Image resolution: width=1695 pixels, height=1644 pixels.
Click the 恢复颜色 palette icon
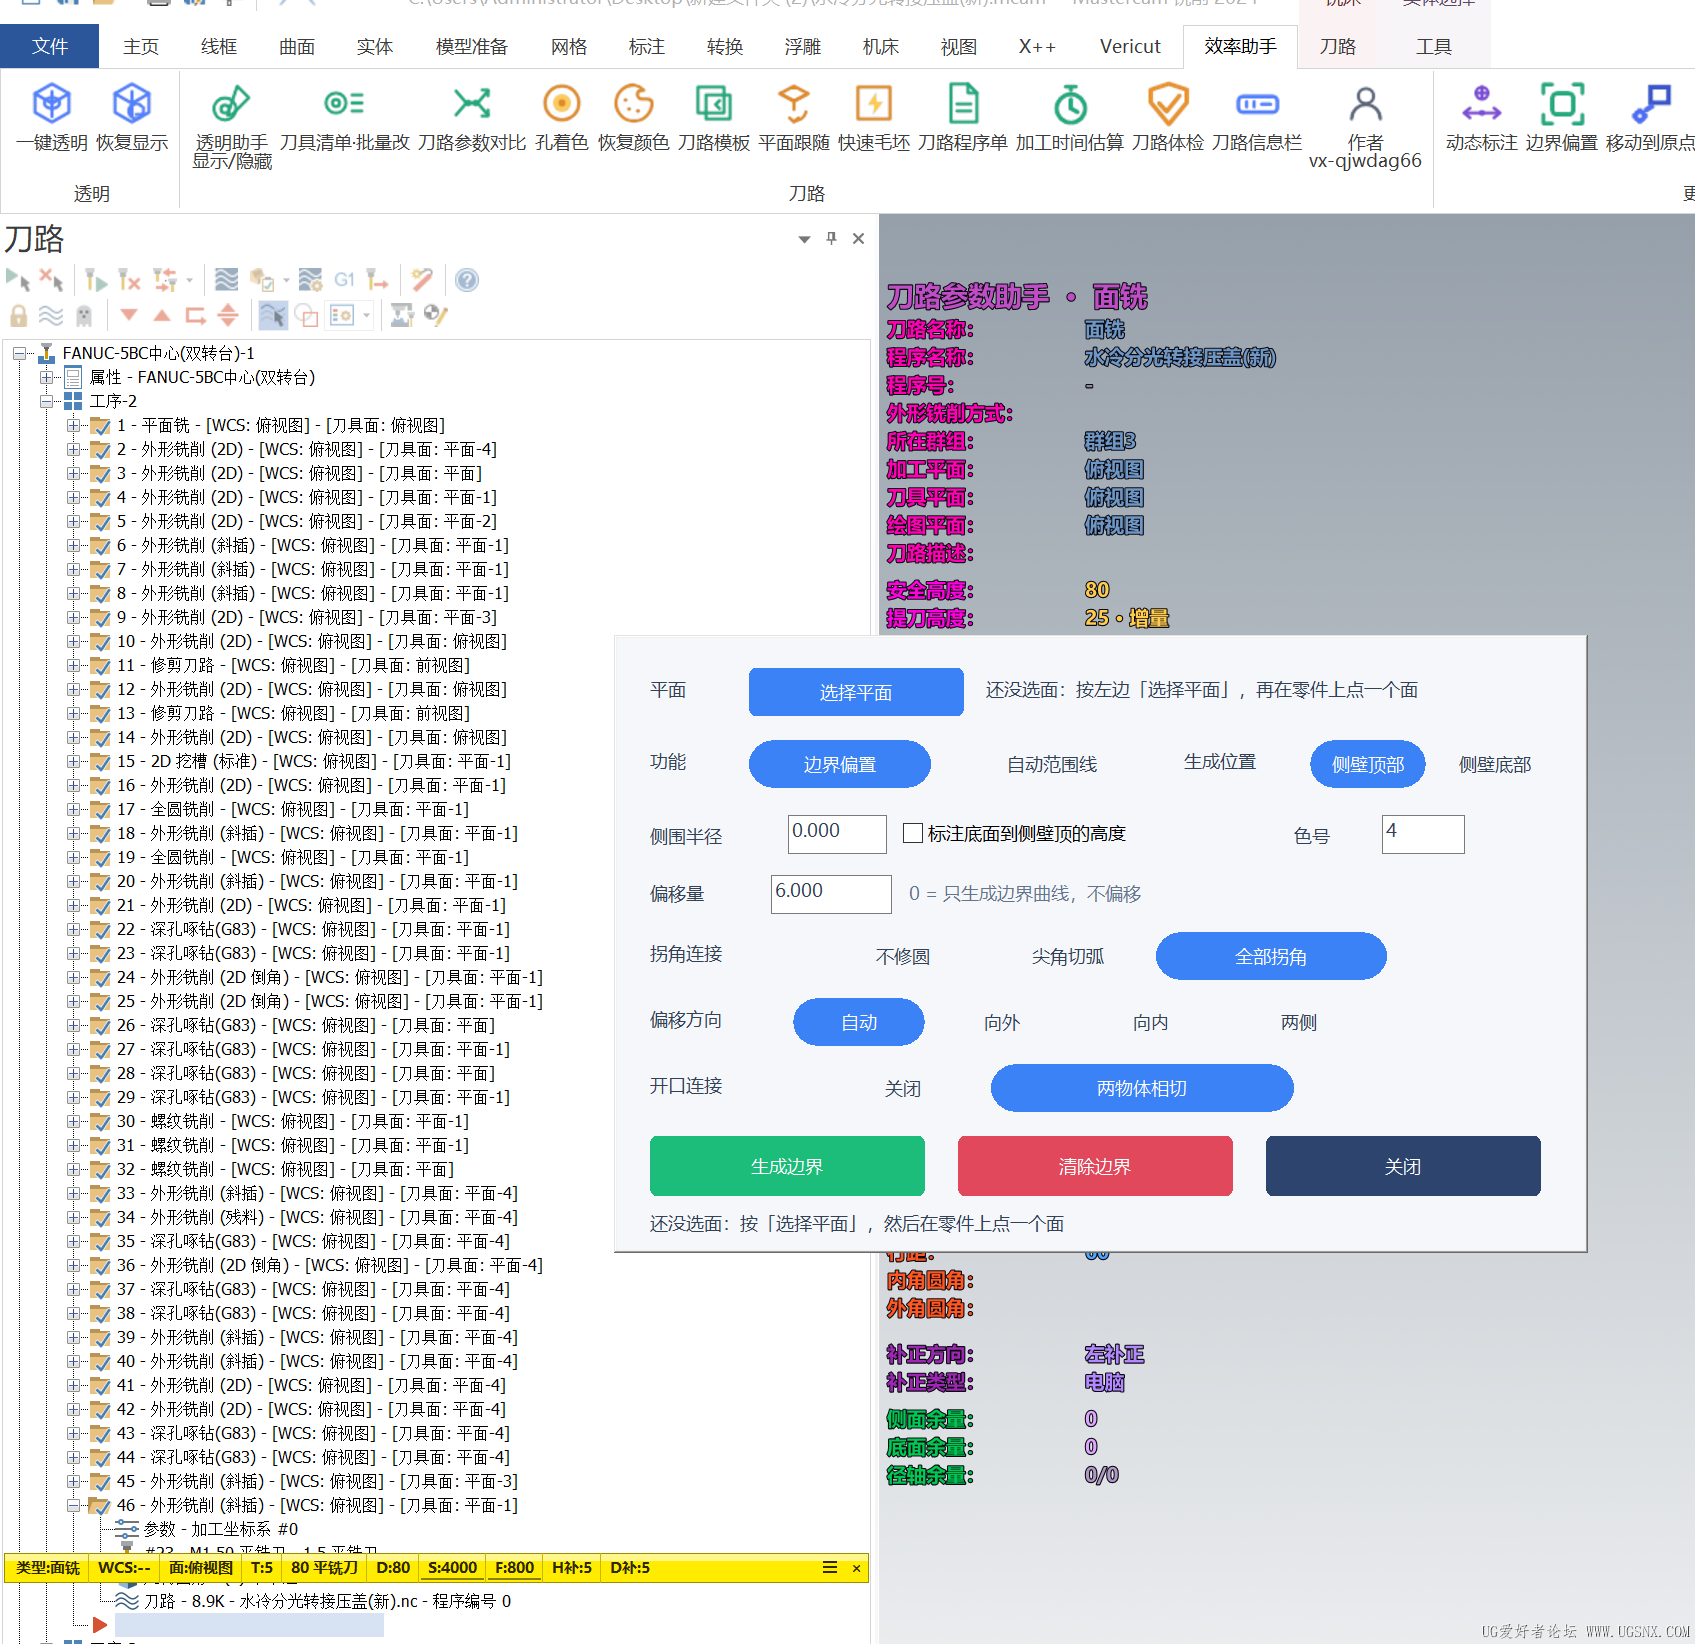point(634,104)
